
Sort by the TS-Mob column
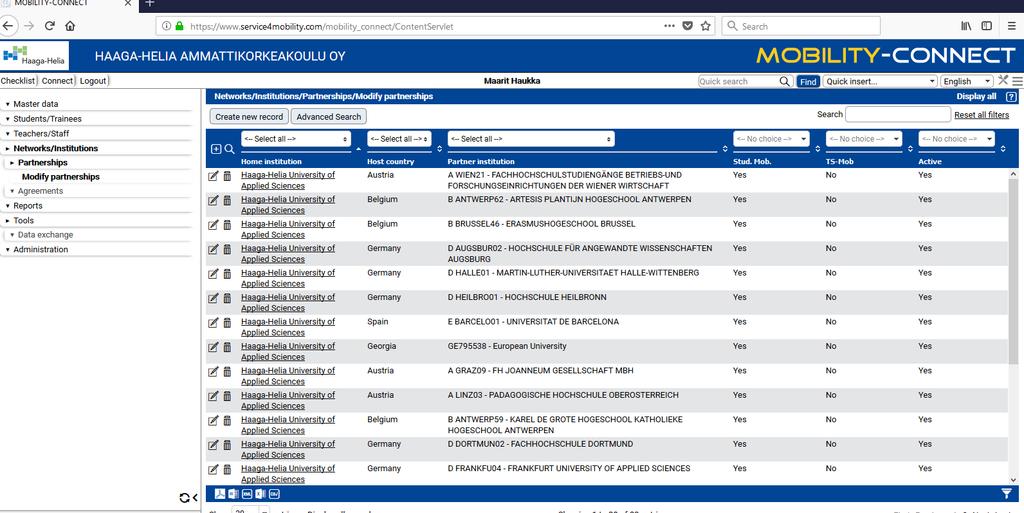click(910, 149)
